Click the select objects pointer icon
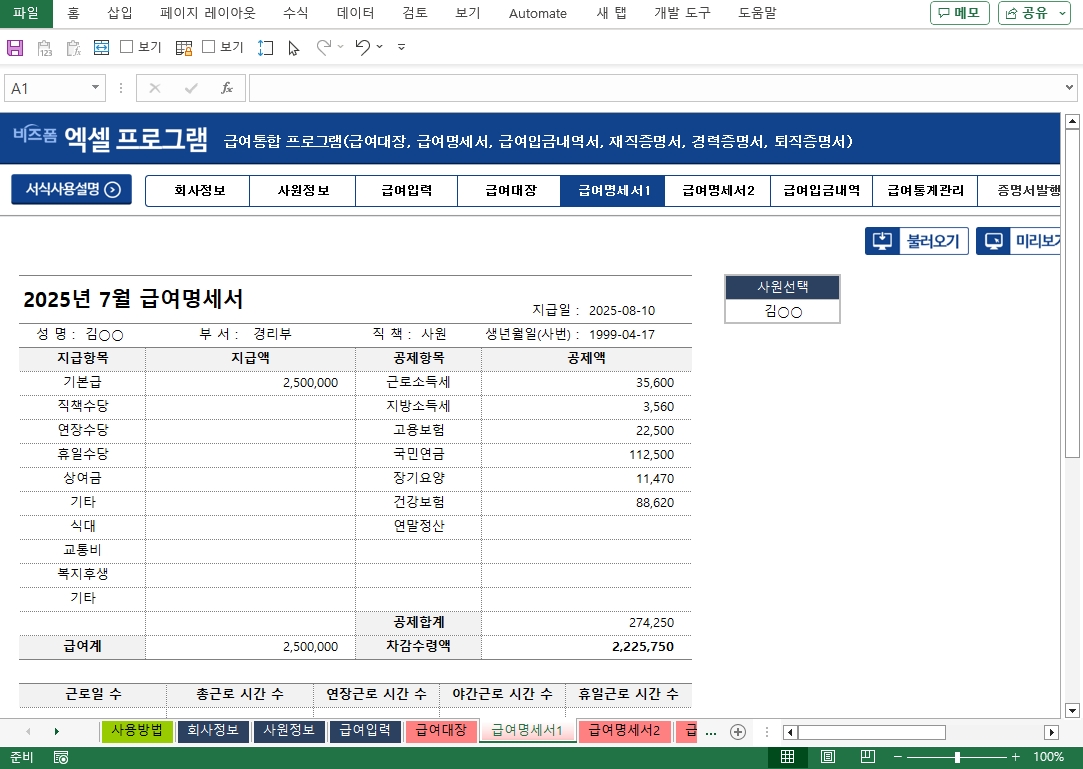 293,47
